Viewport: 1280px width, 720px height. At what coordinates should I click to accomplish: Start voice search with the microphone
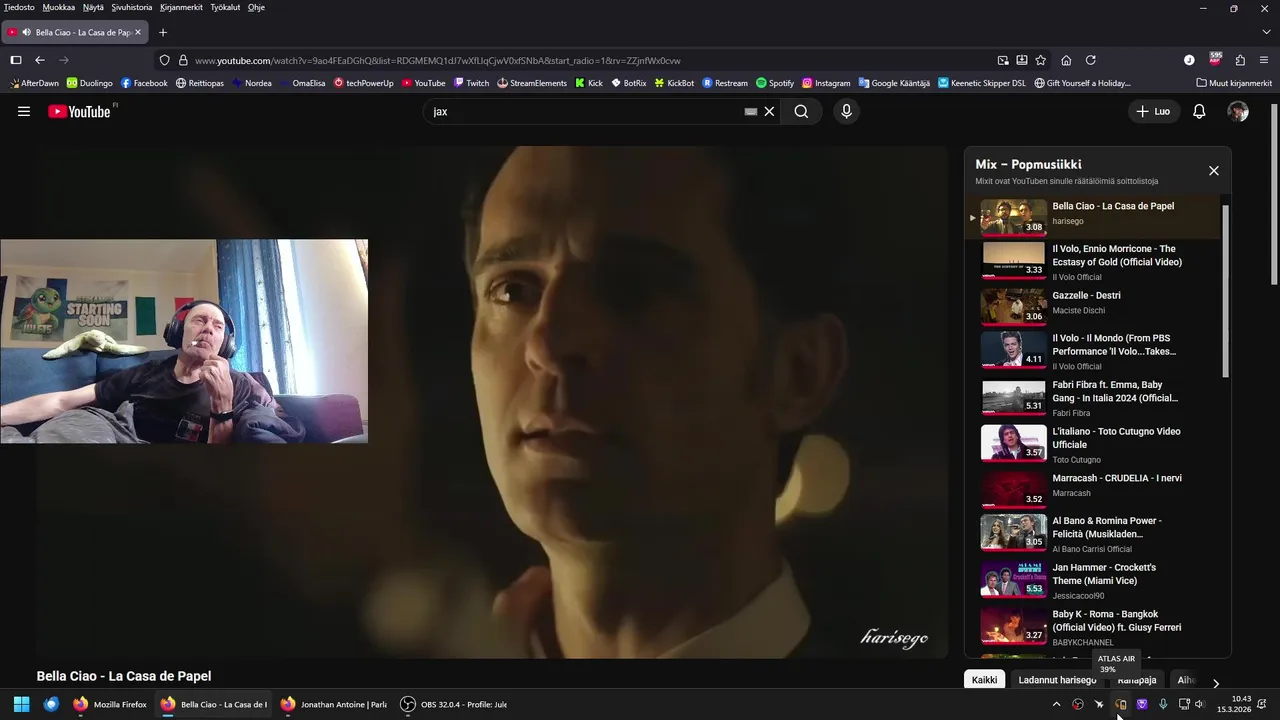click(x=846, y=112)
